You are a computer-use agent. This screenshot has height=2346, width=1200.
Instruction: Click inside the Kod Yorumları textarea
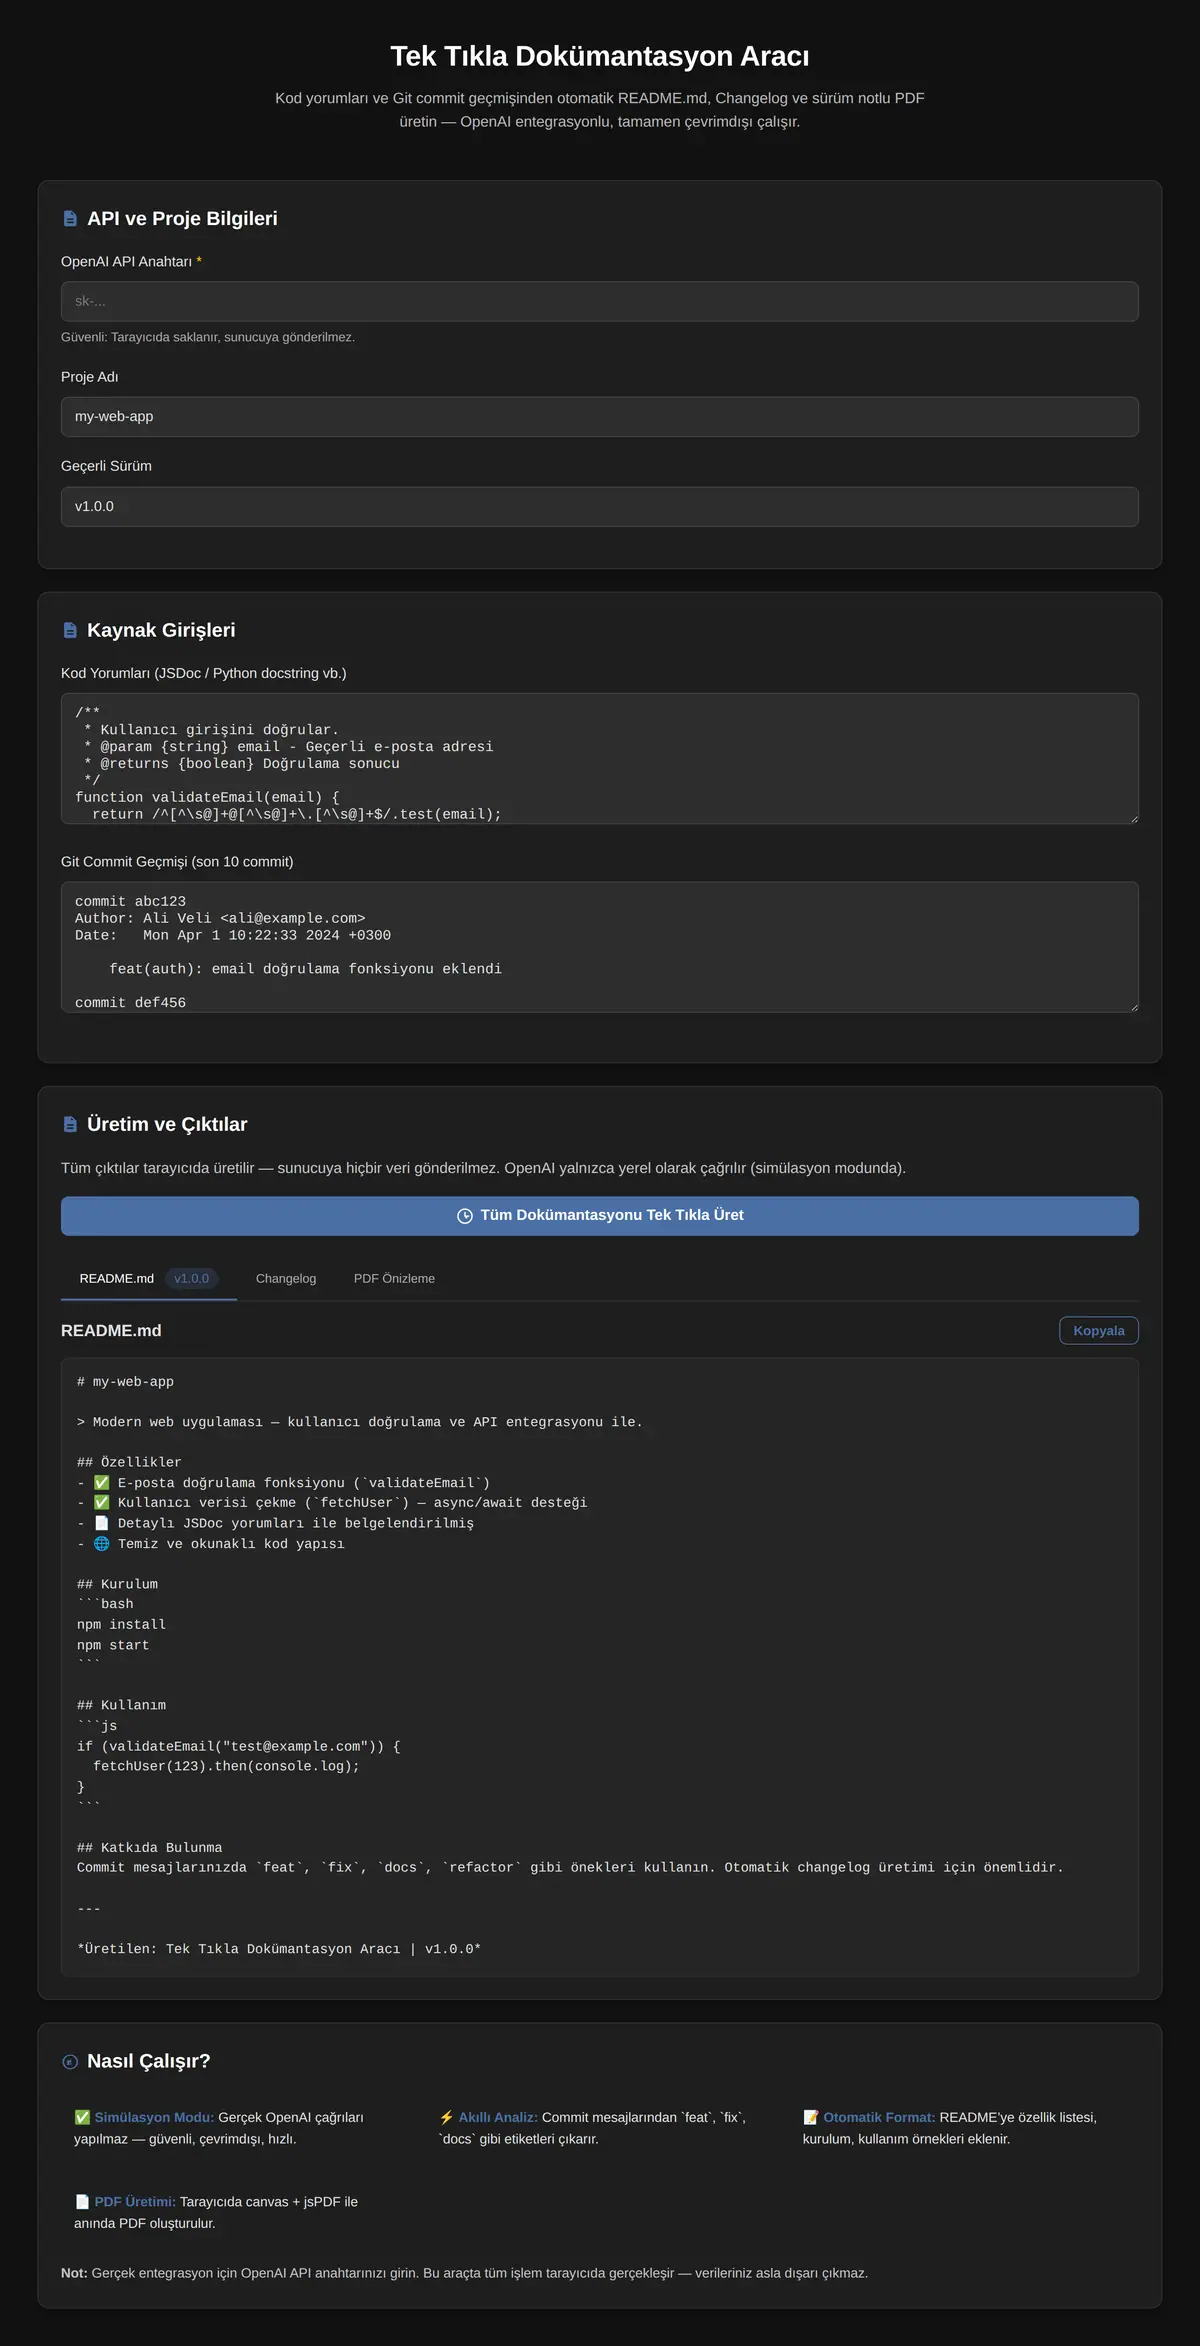(x=600, y=759)
